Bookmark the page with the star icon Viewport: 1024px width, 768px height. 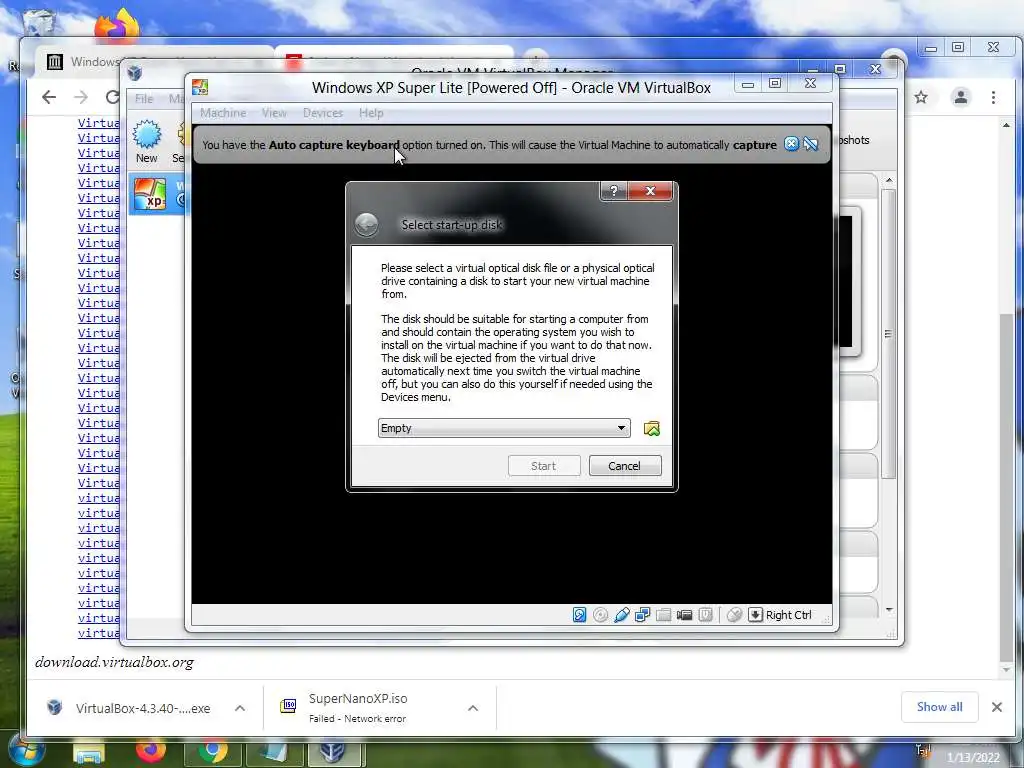click(921, 97)
